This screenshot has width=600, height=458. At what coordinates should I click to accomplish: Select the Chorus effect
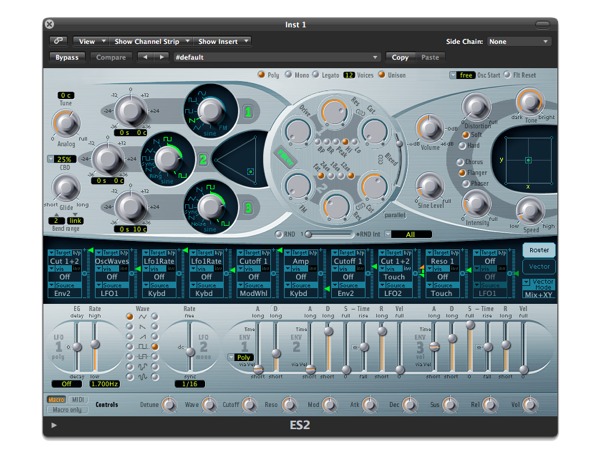(x=460, y=162)
